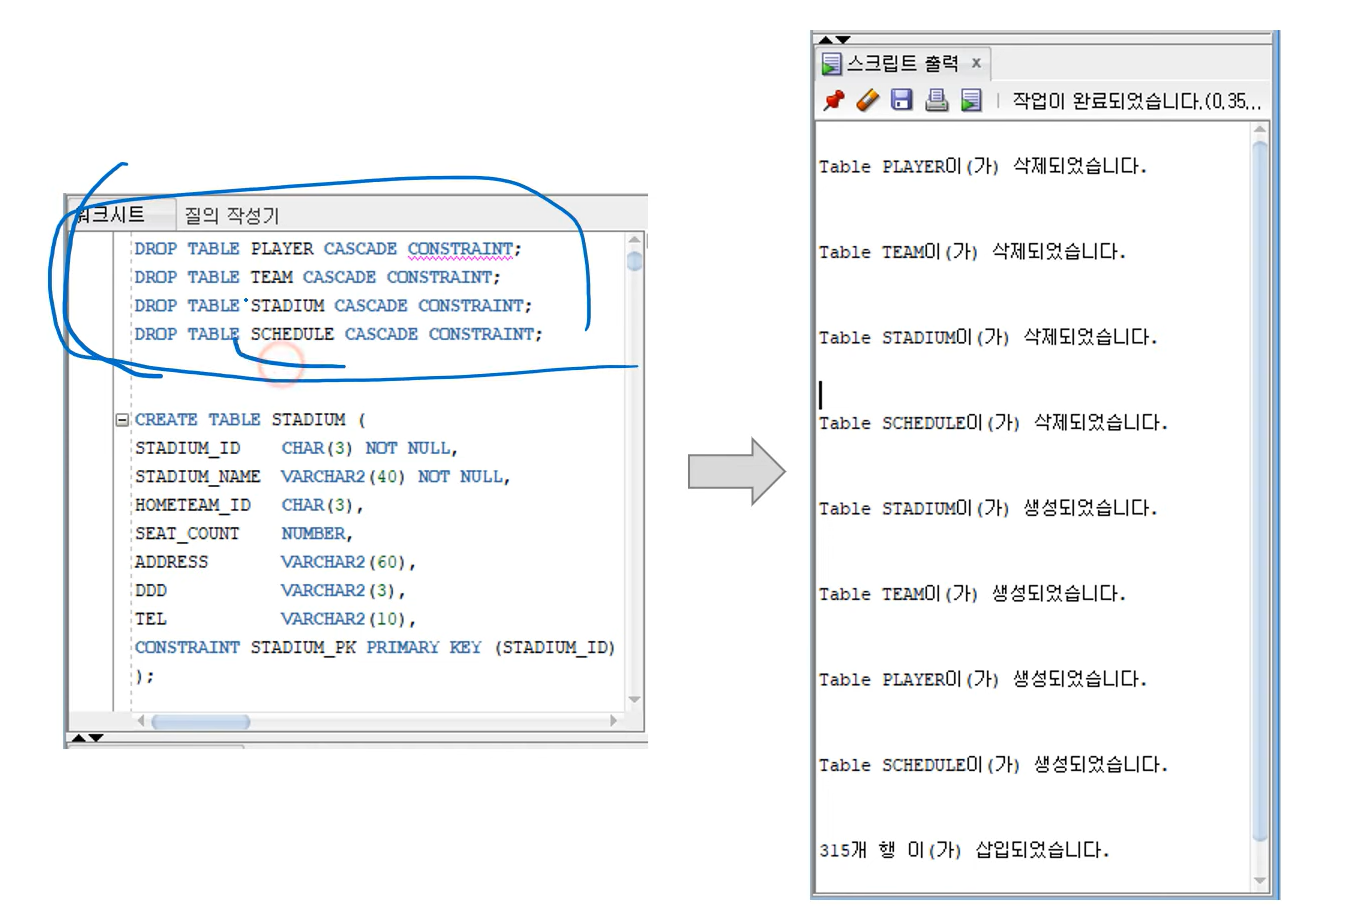Viewport: 1365px width, 921px height.
Task: Click the print icon in Script Output
Action: tap(937, 100)
